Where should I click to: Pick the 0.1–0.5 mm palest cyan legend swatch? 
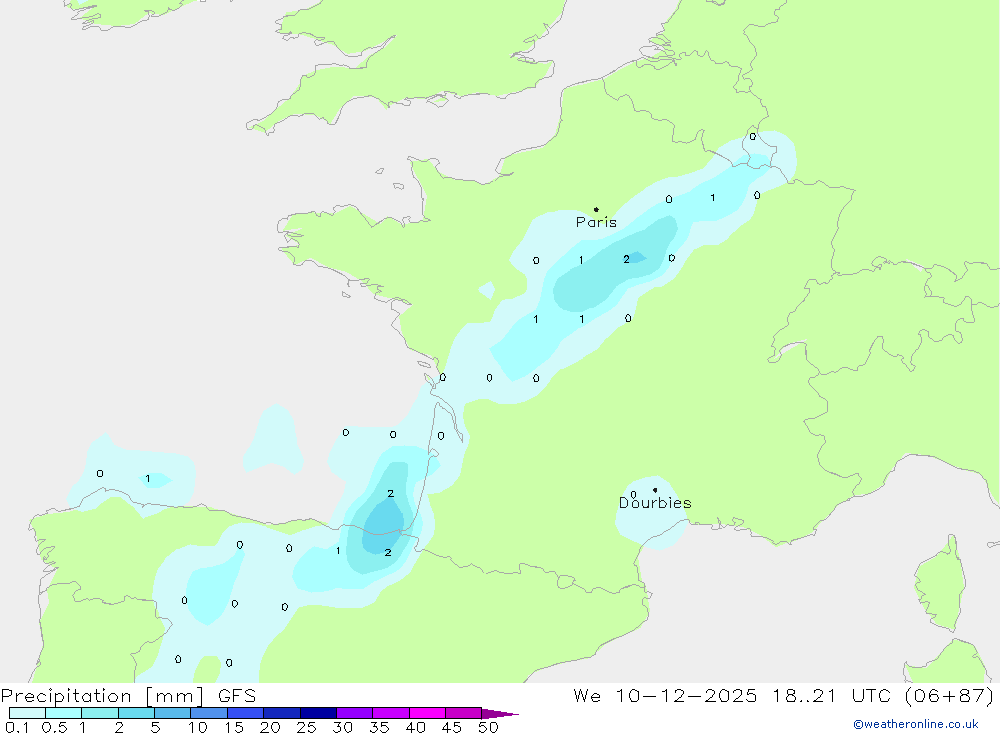(x=27, y=713)
